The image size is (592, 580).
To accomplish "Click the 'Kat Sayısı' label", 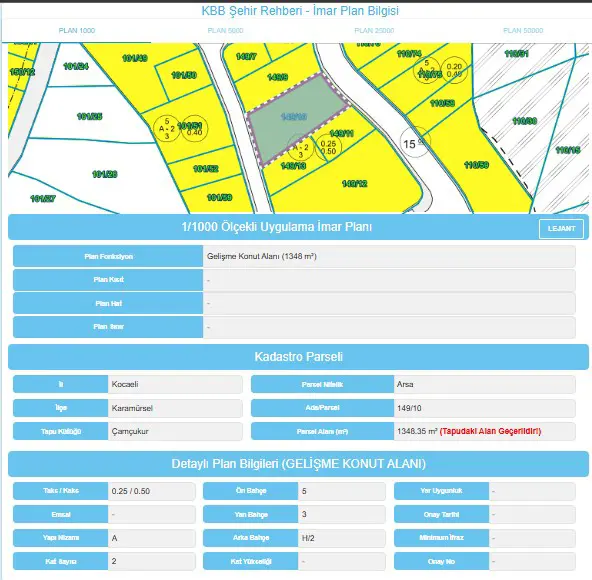I will pos(61,561).
